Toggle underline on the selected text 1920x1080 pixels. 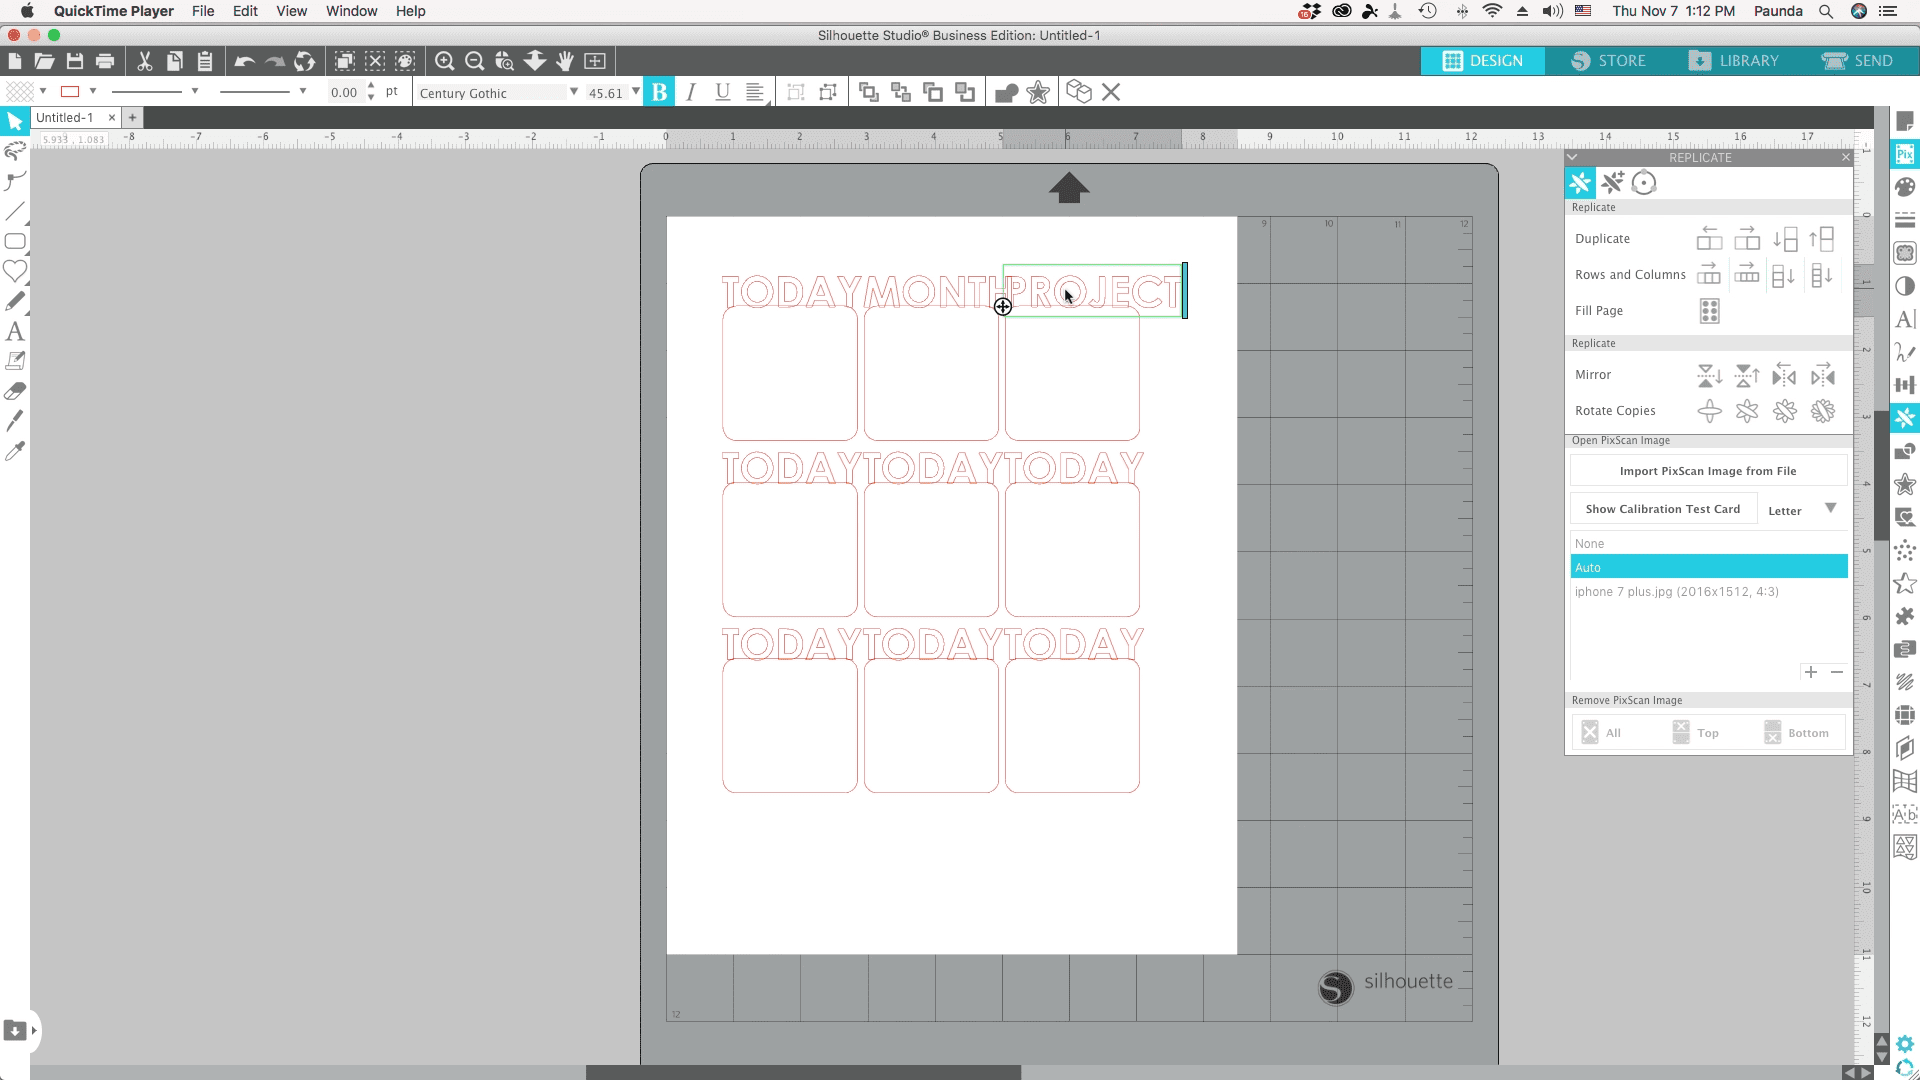tap(723, 92)
